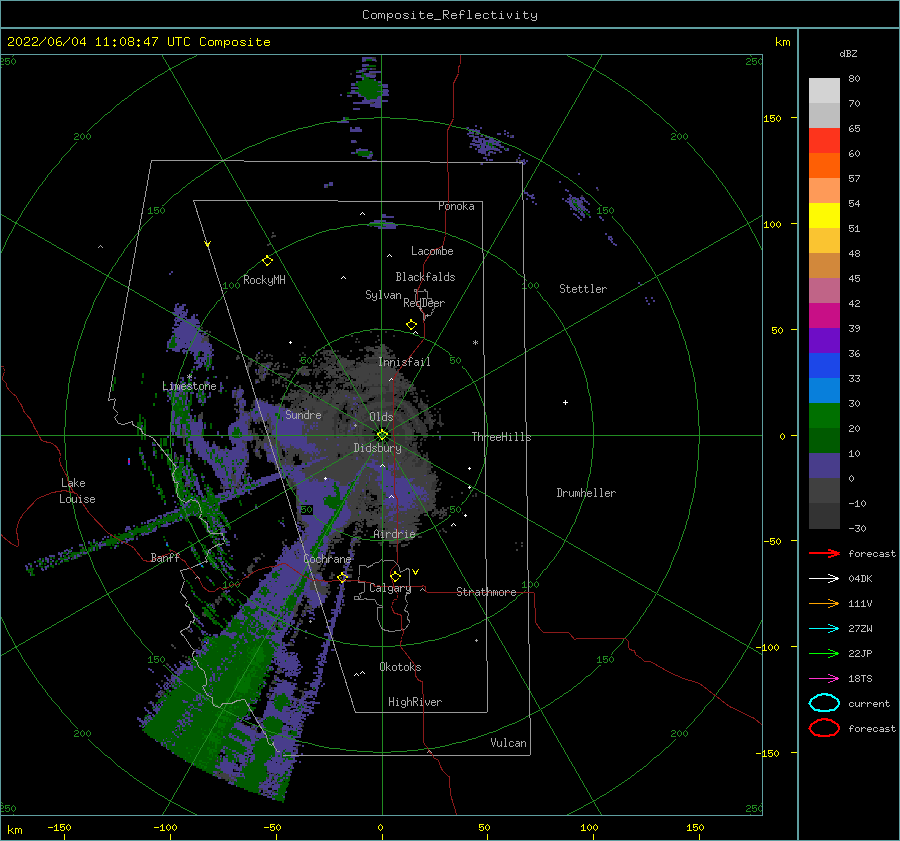Click the cyan 27ZW arrow in legend
The image size is (900, 841).
click(824, 629)
